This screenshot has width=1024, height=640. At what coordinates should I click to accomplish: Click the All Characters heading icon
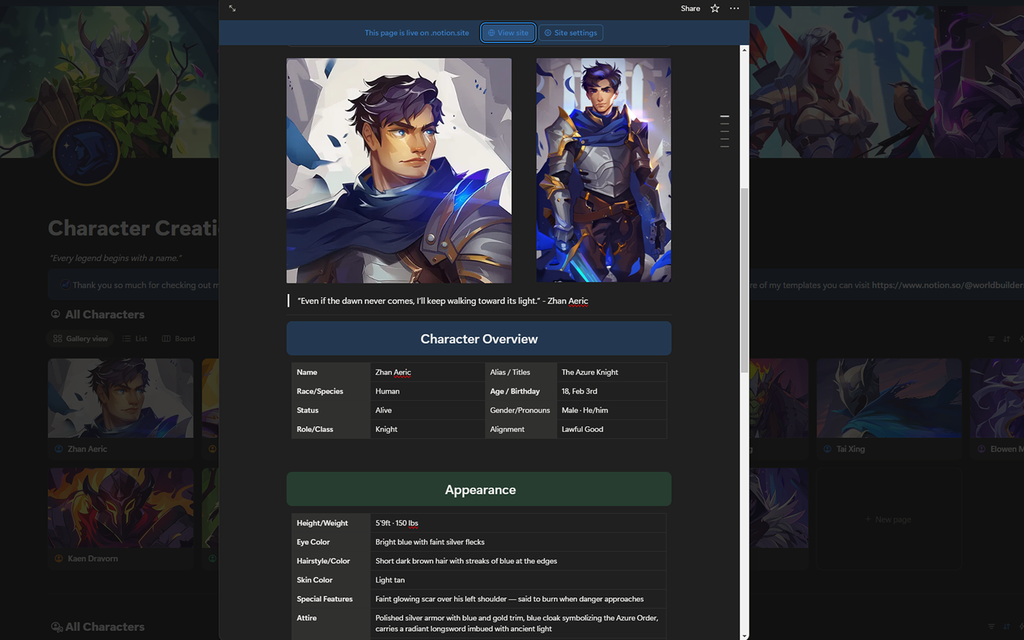(56, 314)
